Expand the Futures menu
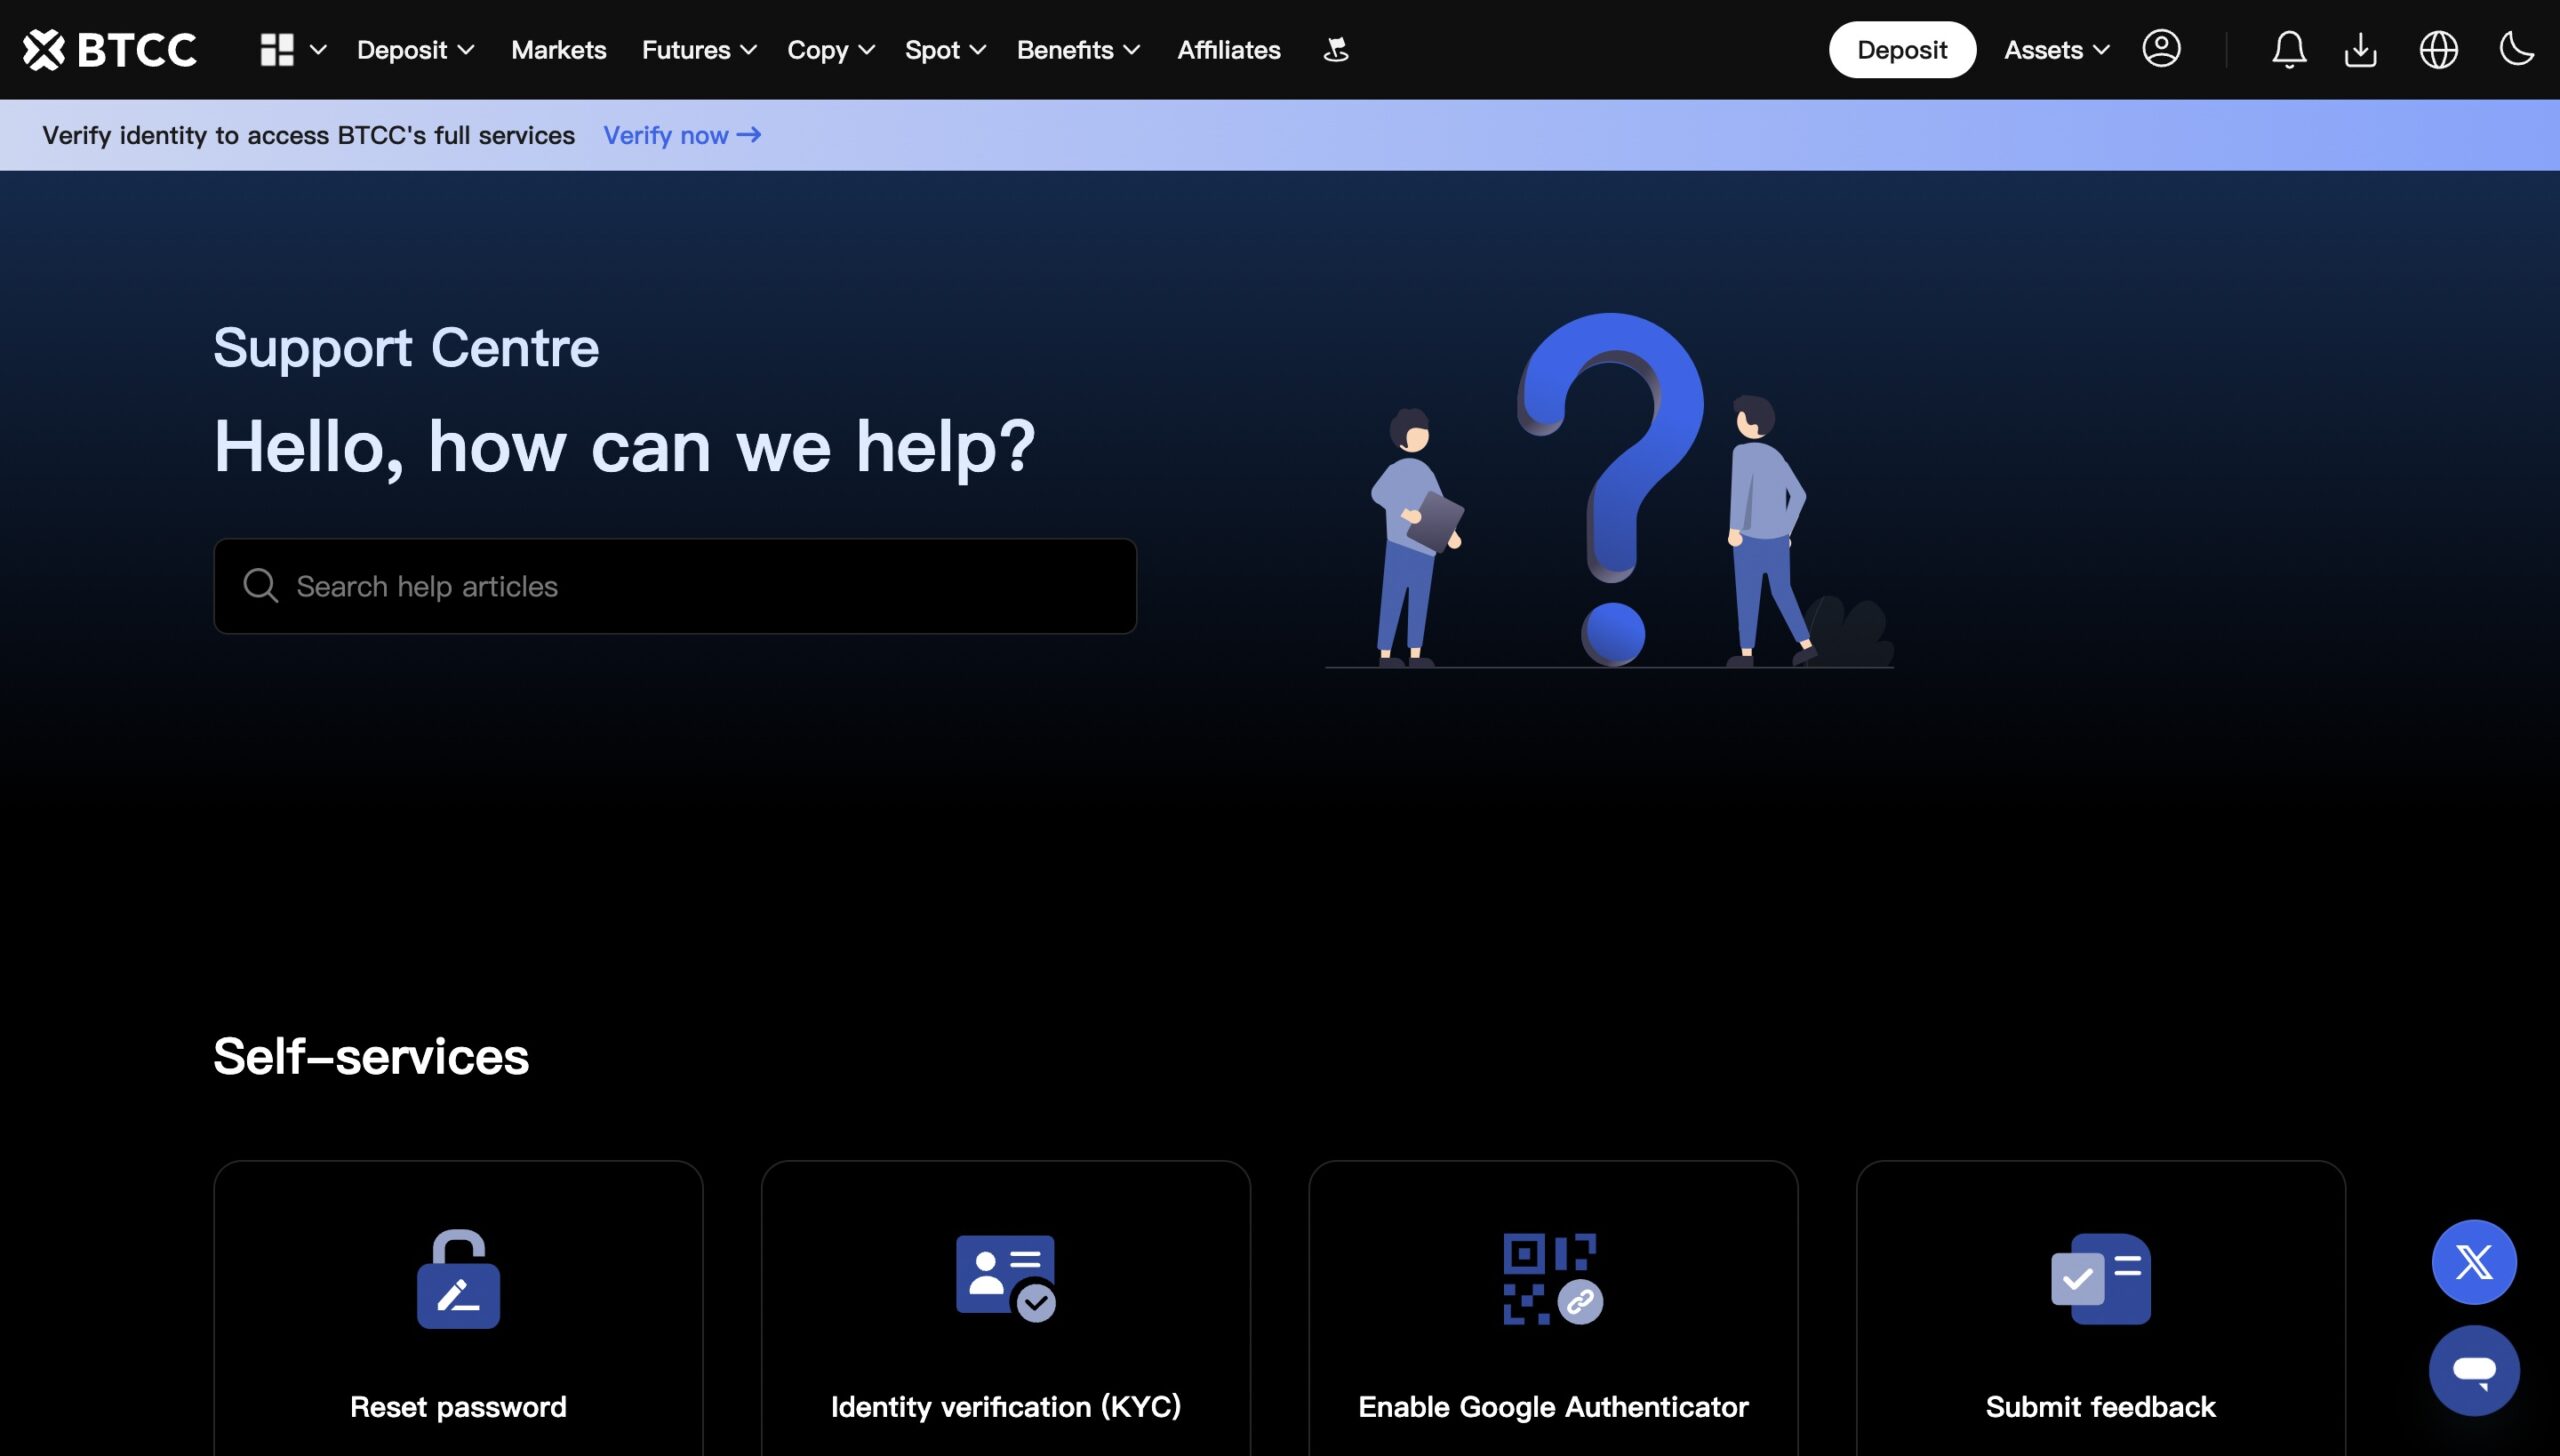Image resolution: width=2560 pixels, height=1456 pixels. pos(699,50)
